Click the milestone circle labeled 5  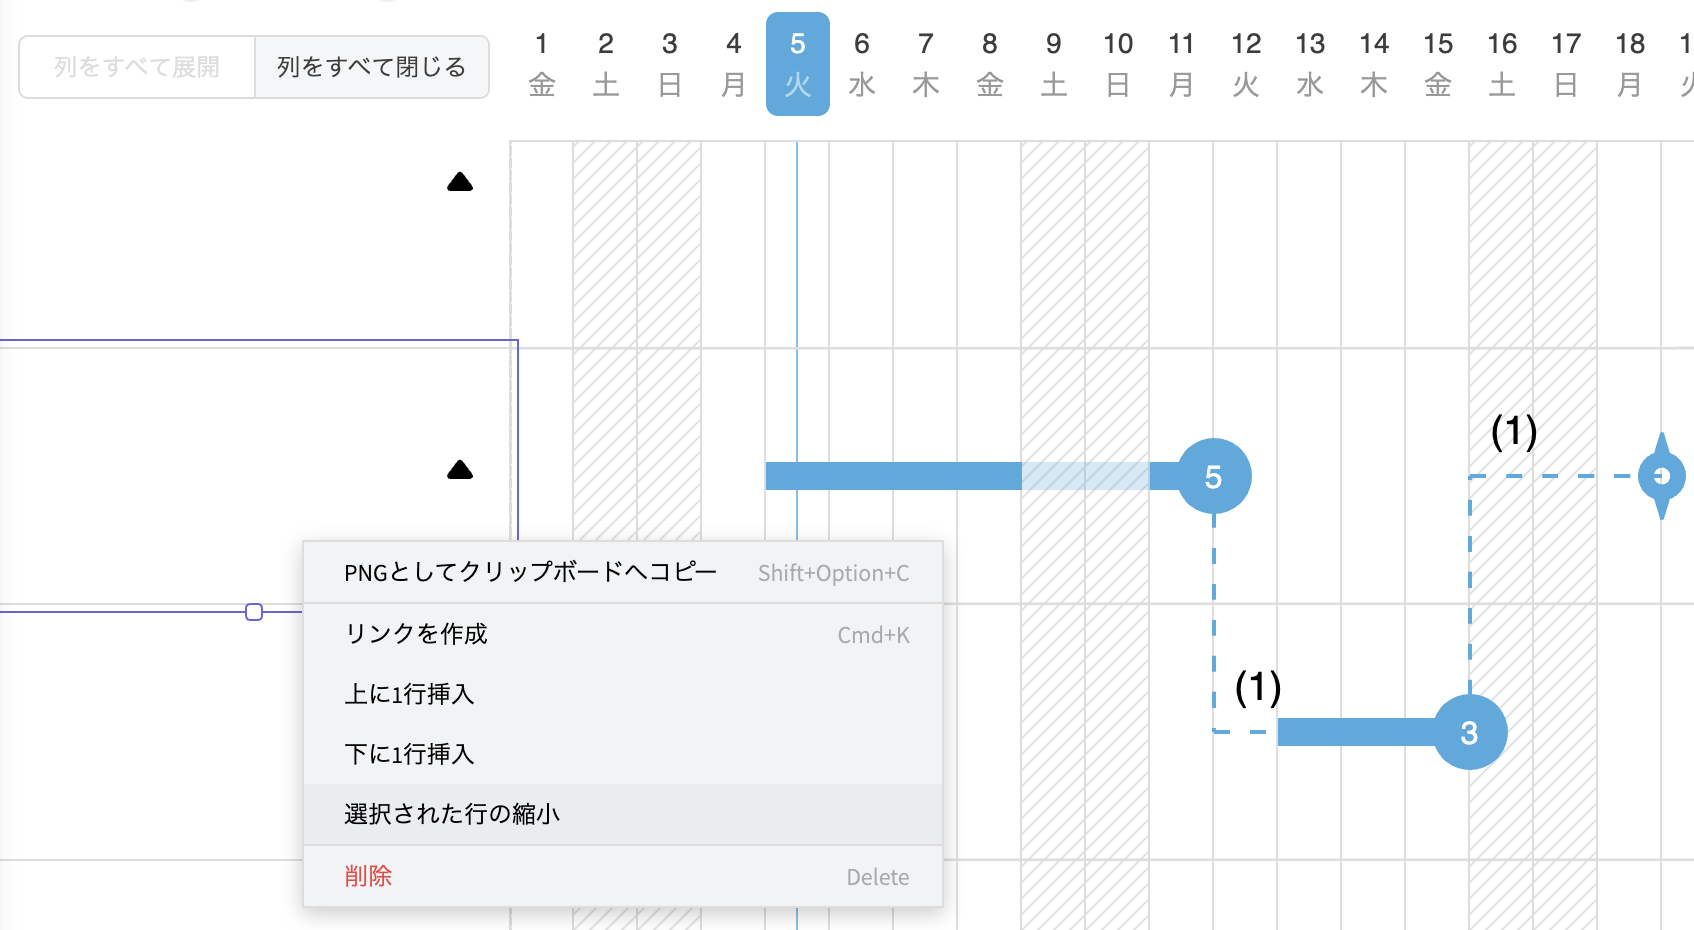pos(1213,477)
